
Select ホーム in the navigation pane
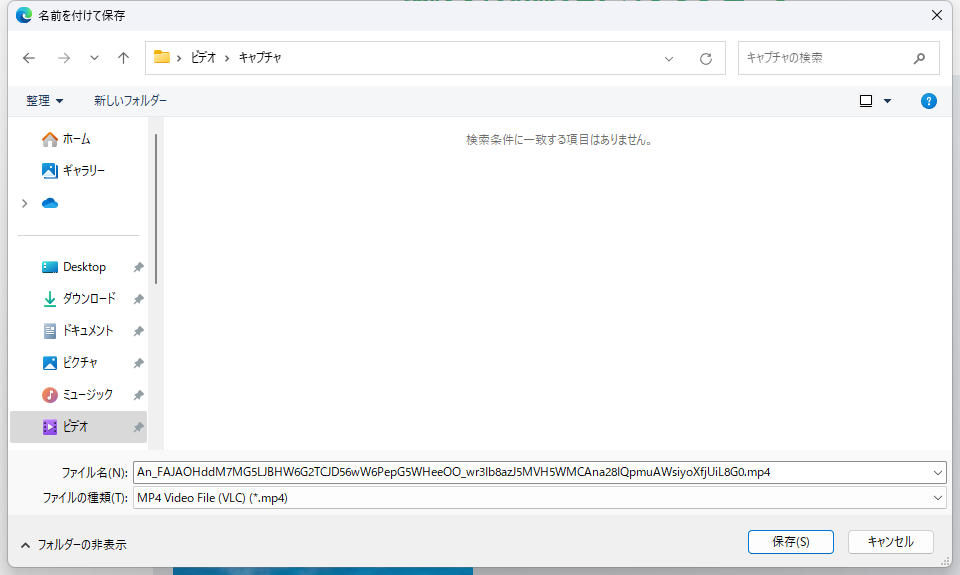(78, 139)
